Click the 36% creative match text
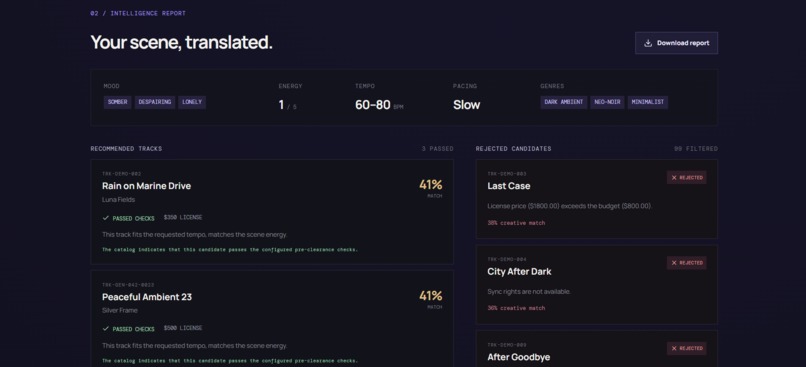Viewport: 806px width, 367px height. (516, 308)
